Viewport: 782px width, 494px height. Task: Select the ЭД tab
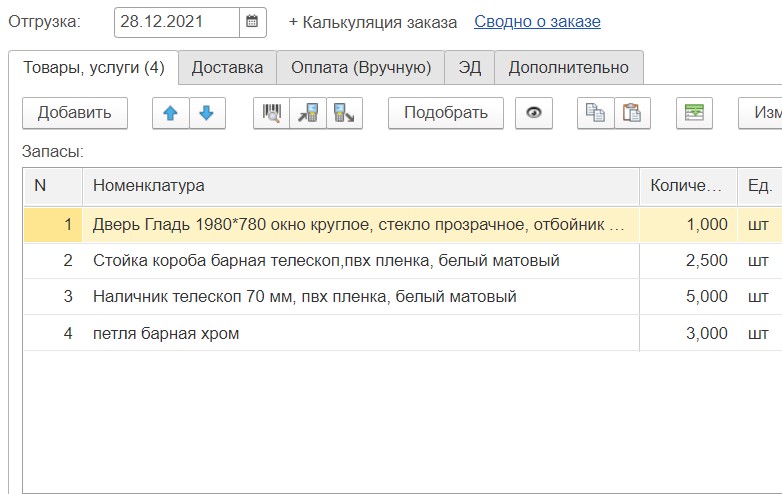coord(469,68)
